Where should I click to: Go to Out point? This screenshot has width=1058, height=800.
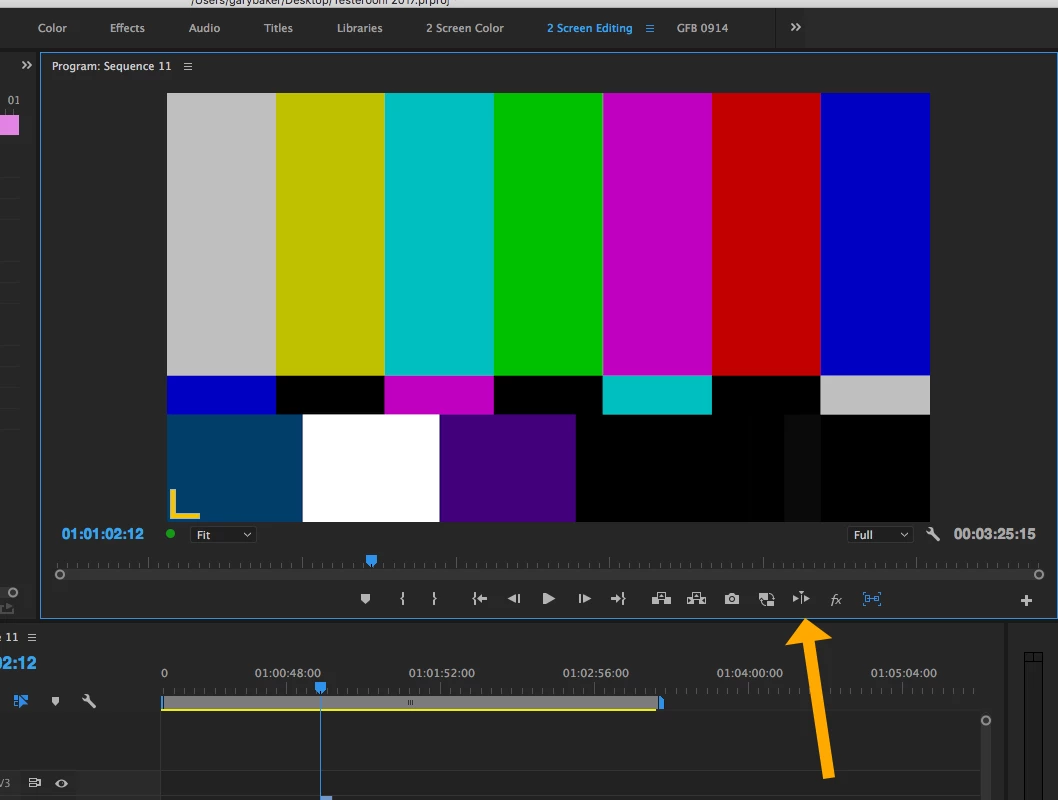(x=618, y=598)
